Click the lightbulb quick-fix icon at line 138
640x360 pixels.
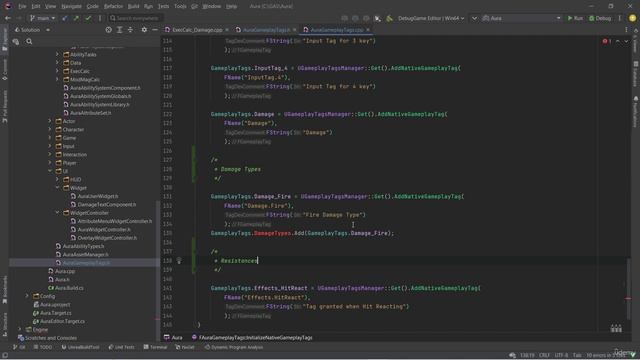pos(179,260)
